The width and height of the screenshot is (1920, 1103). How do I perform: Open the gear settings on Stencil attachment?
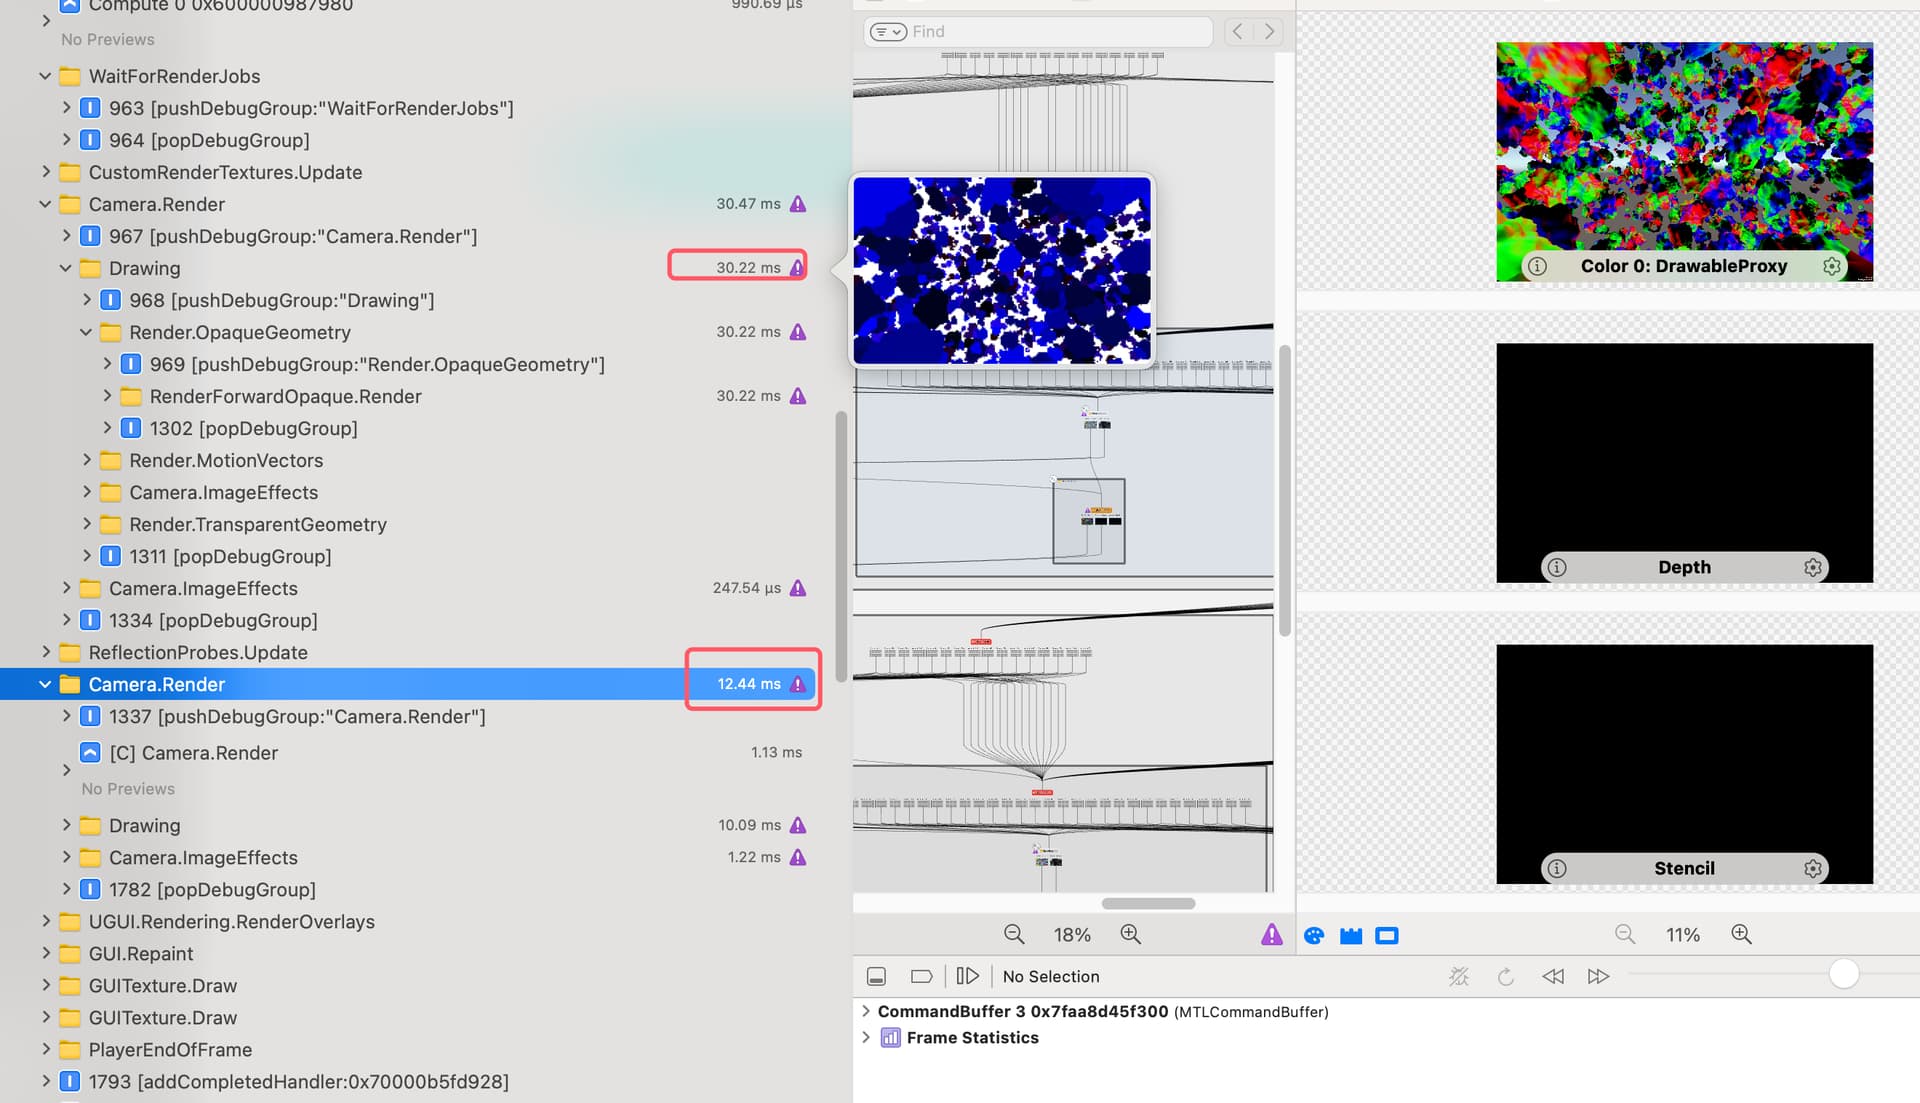pyautogui.click(x=1813, y=868)
